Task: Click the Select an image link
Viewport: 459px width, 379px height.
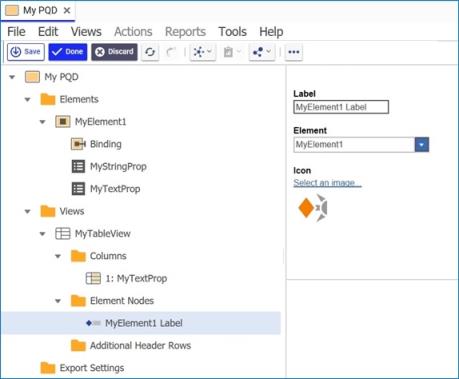Action: point(327,183)
